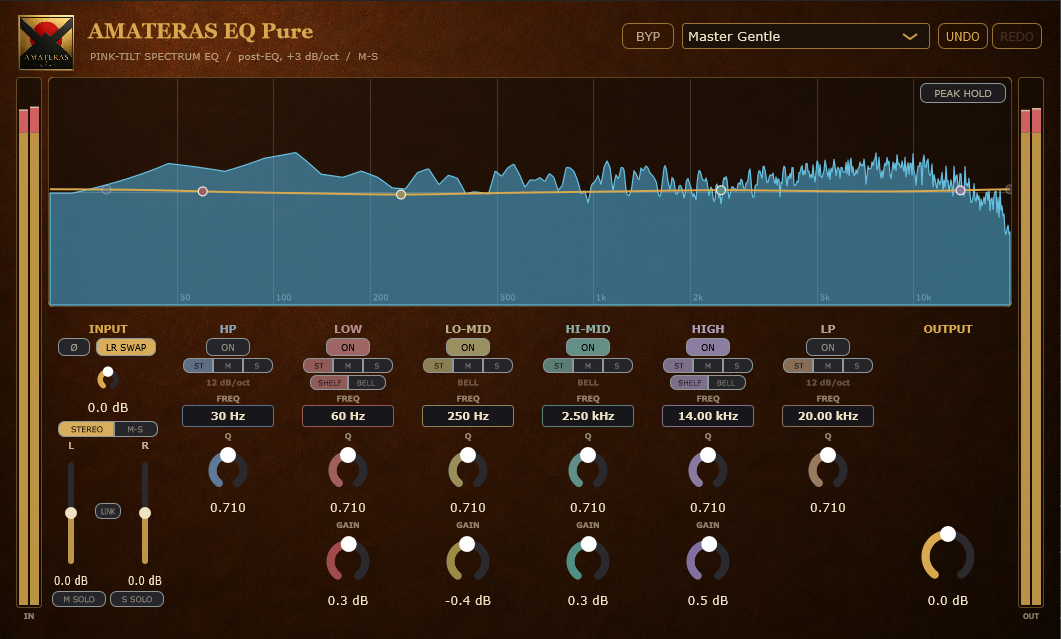Toggle the HIGH band ON button
The image size is (1061, 639).
pyautogui.click(x=708, y=347)
